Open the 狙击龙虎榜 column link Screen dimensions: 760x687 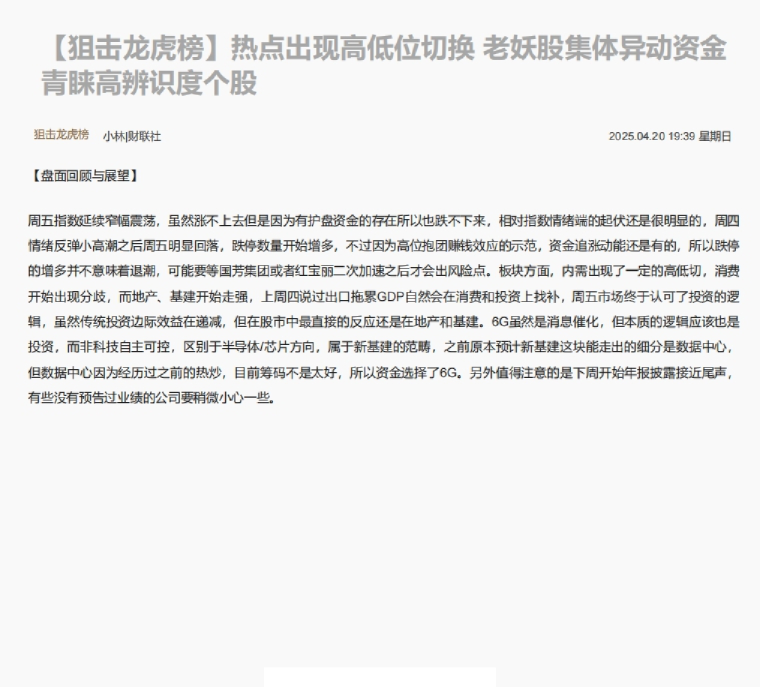coord(61,135)
